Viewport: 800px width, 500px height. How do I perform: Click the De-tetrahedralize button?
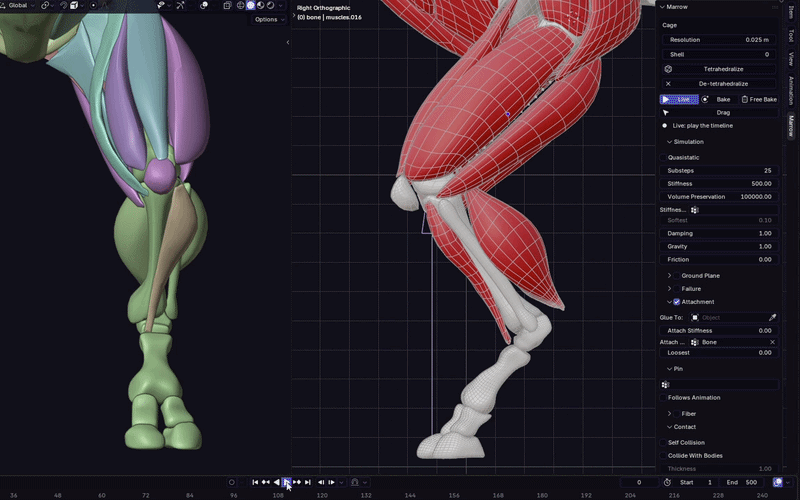[x=719, y=84]
